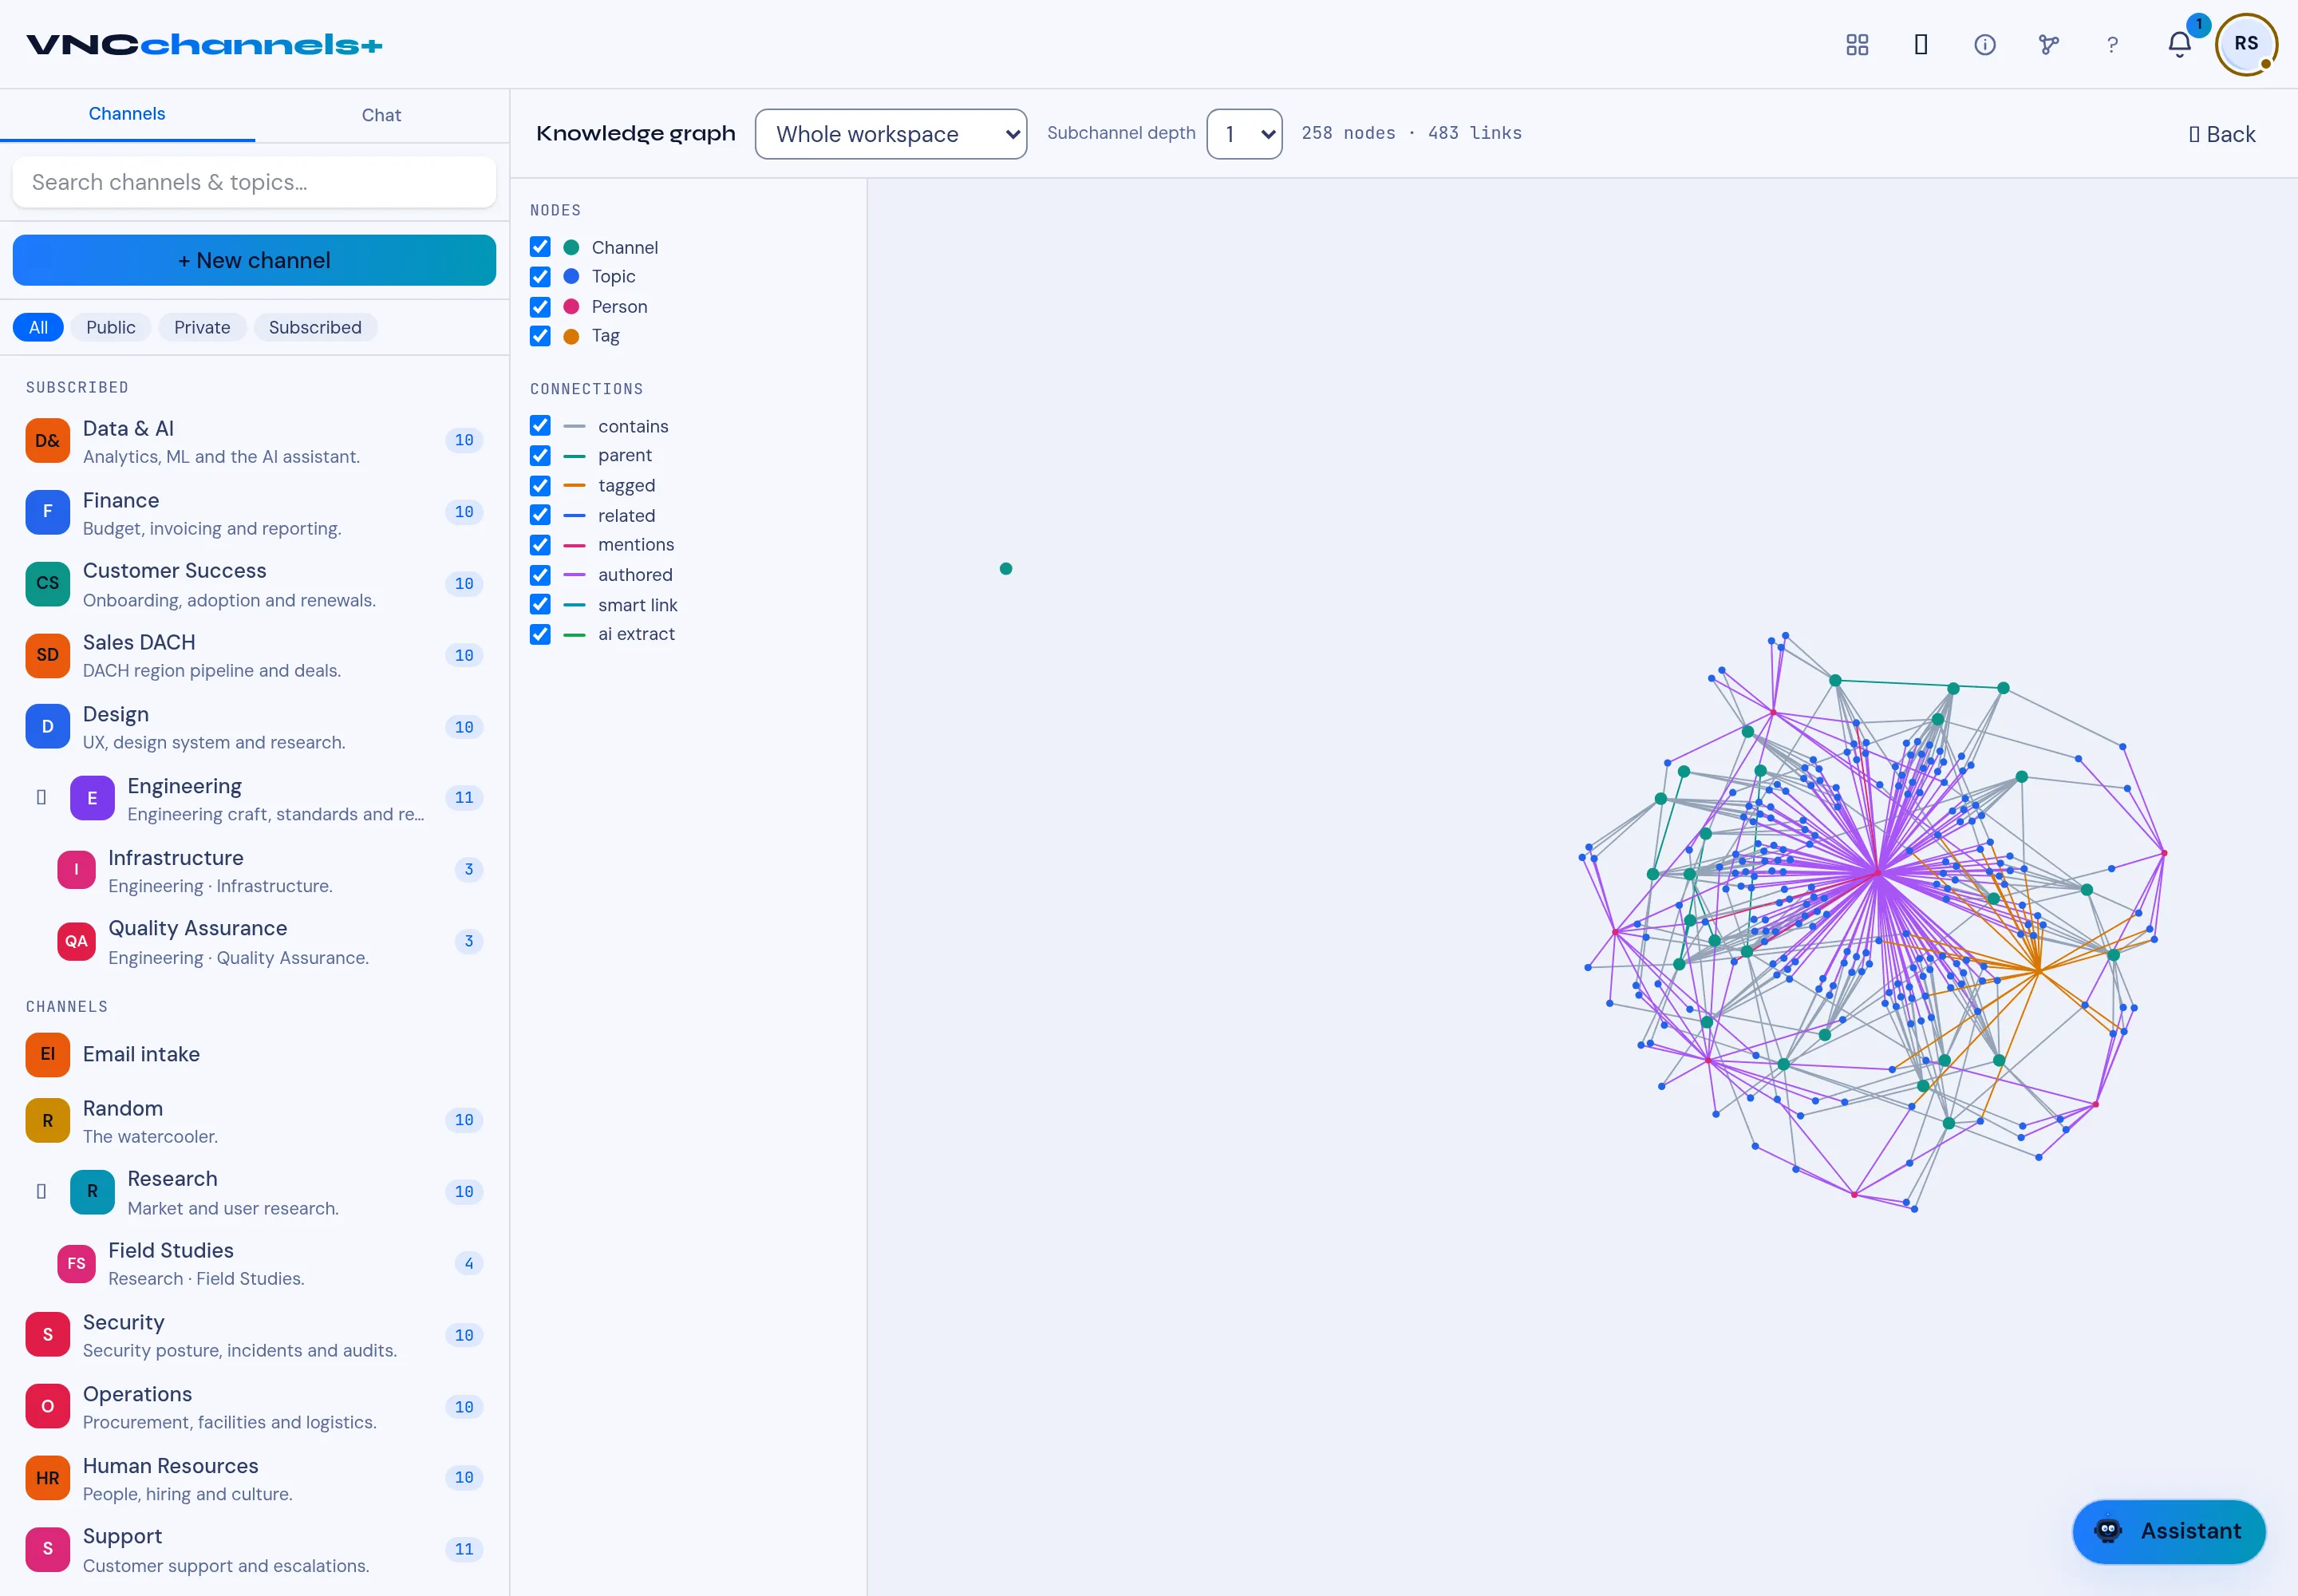Open the Infrastructure subchannel

254,870
